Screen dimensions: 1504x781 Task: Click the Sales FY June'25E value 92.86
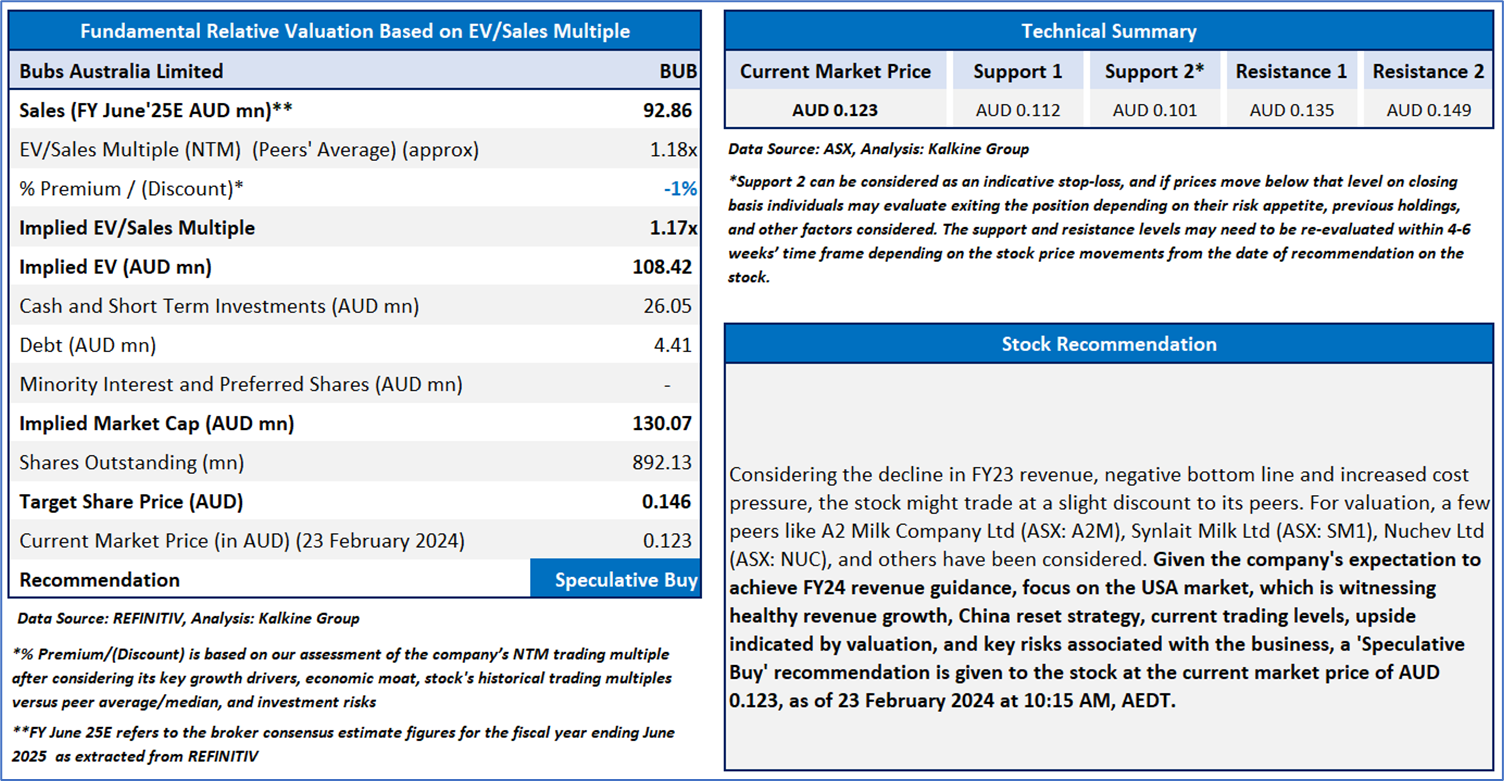point(669,110)
